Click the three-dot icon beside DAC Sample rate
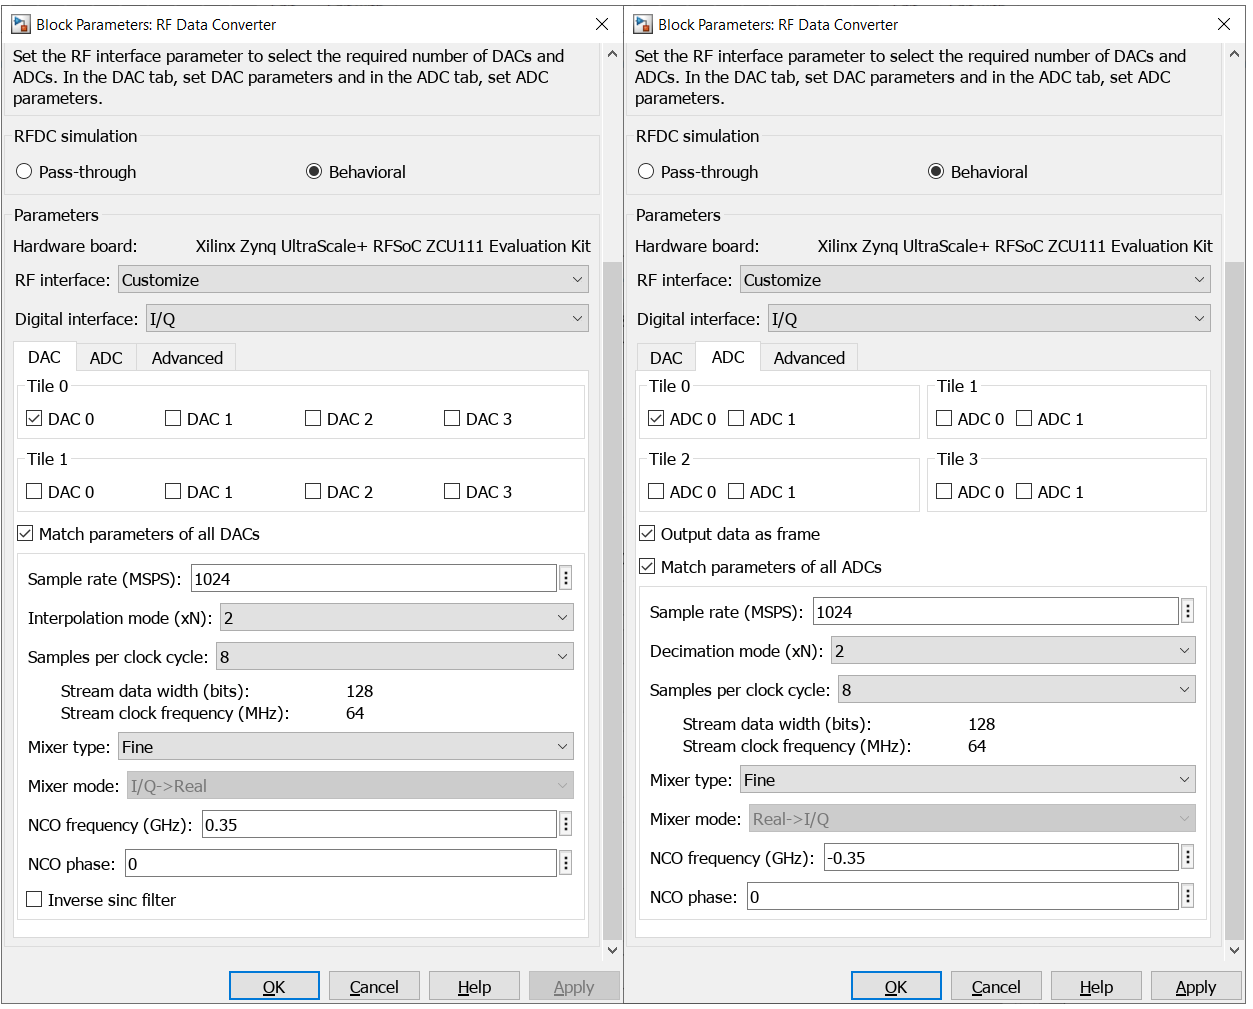This screenshot has width=1253, height=1009. tap(565, 578)
